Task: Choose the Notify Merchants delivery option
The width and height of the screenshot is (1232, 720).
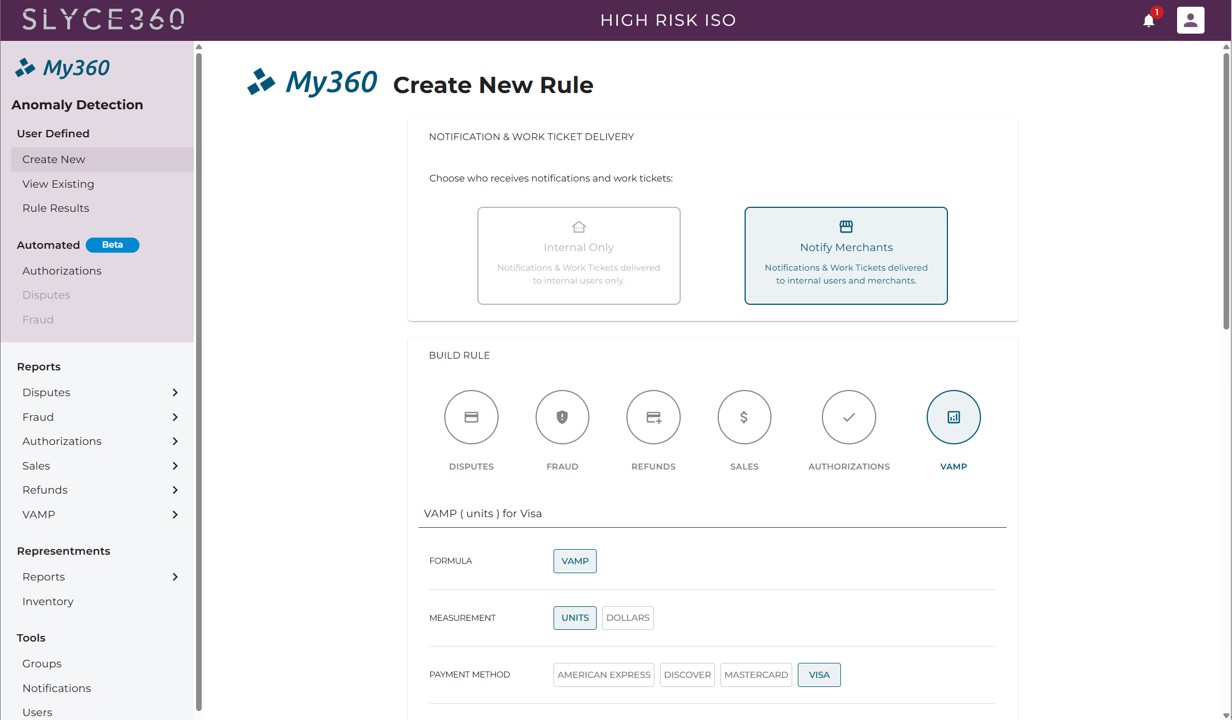Action: tap(846, 256)
